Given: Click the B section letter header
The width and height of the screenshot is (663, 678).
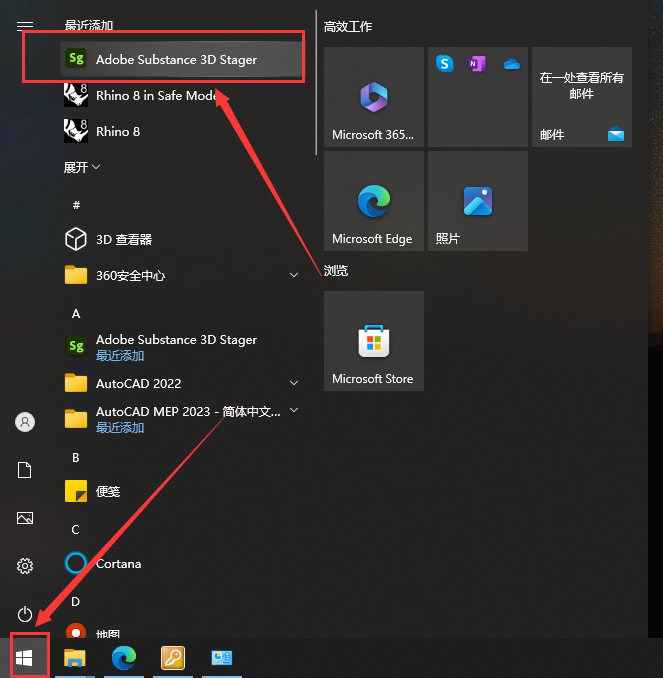Looking at the screenshot, I should [x=76, y=457].
